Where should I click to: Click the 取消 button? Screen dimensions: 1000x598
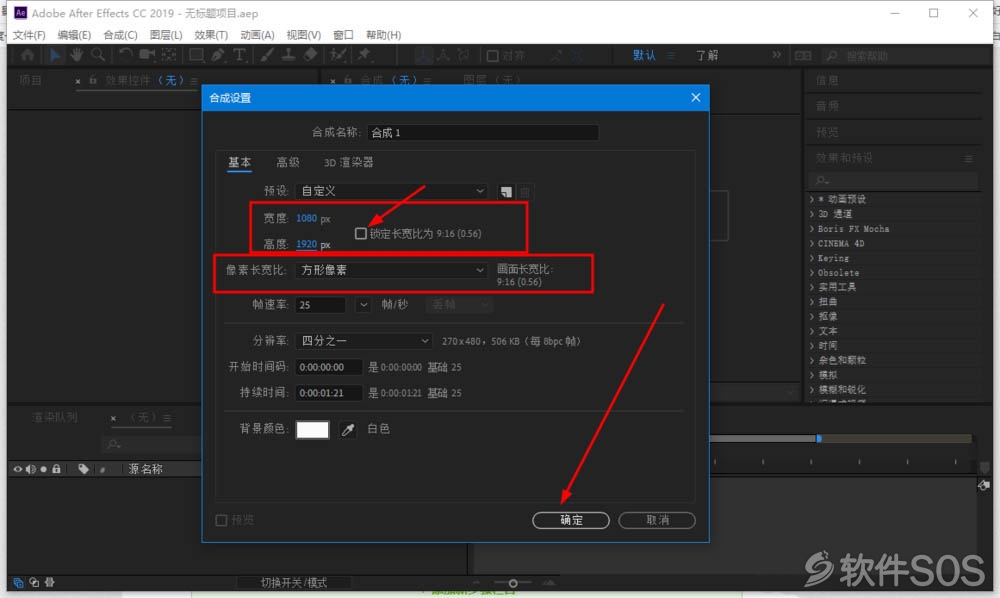657,520
